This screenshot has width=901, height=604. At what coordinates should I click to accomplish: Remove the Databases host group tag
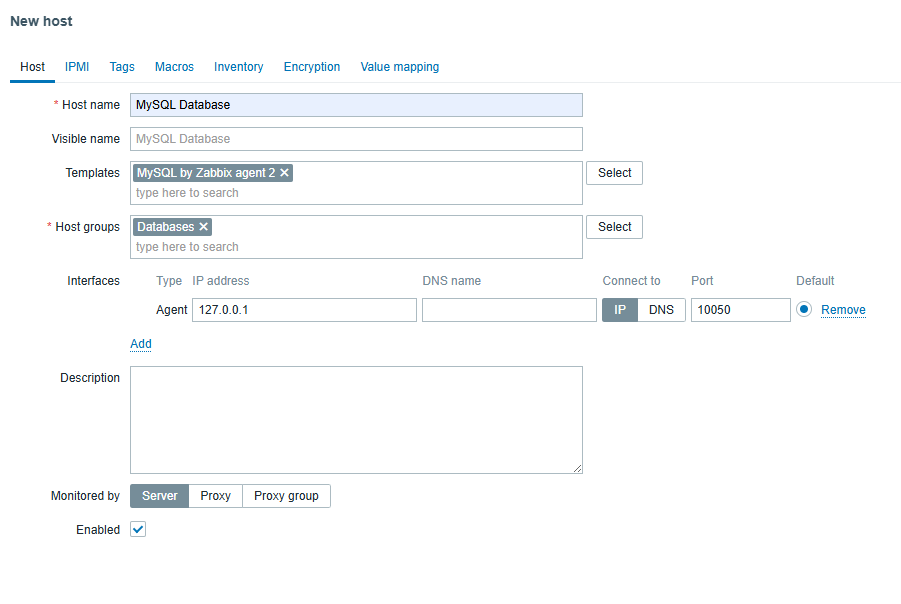204,227
